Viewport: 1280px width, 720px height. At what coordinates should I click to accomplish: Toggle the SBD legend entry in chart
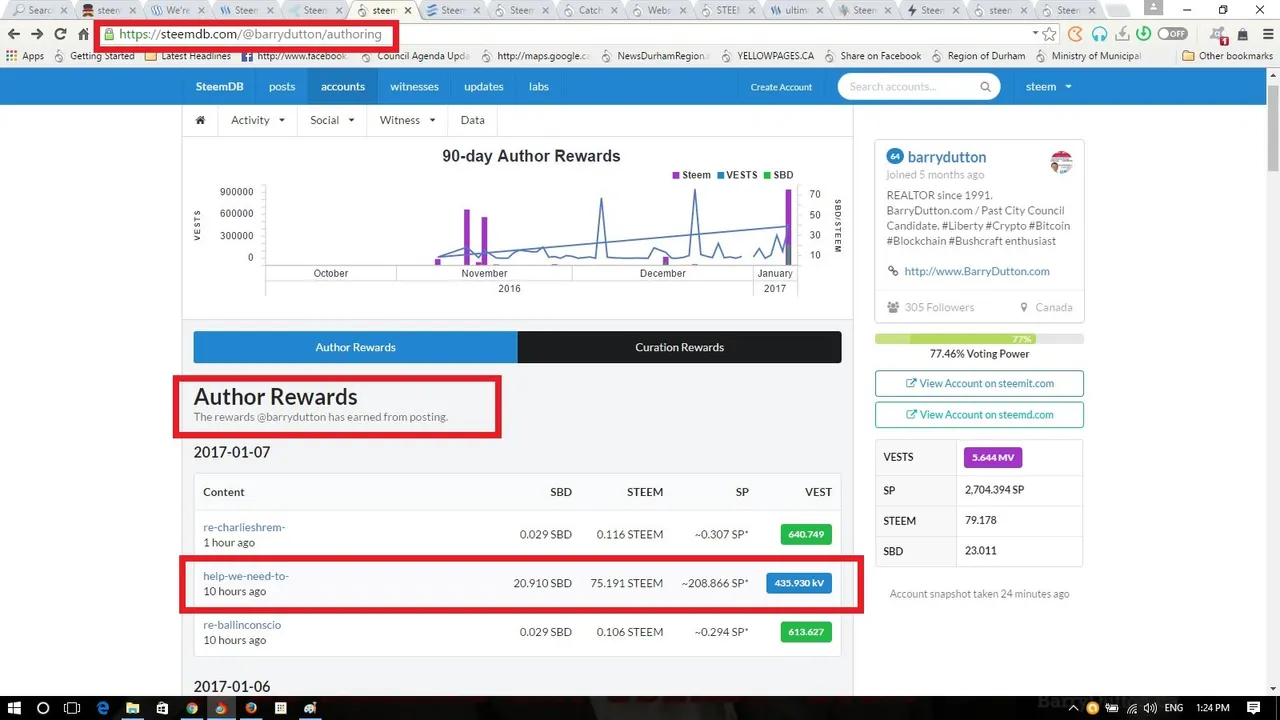click(x=778, y=175)
